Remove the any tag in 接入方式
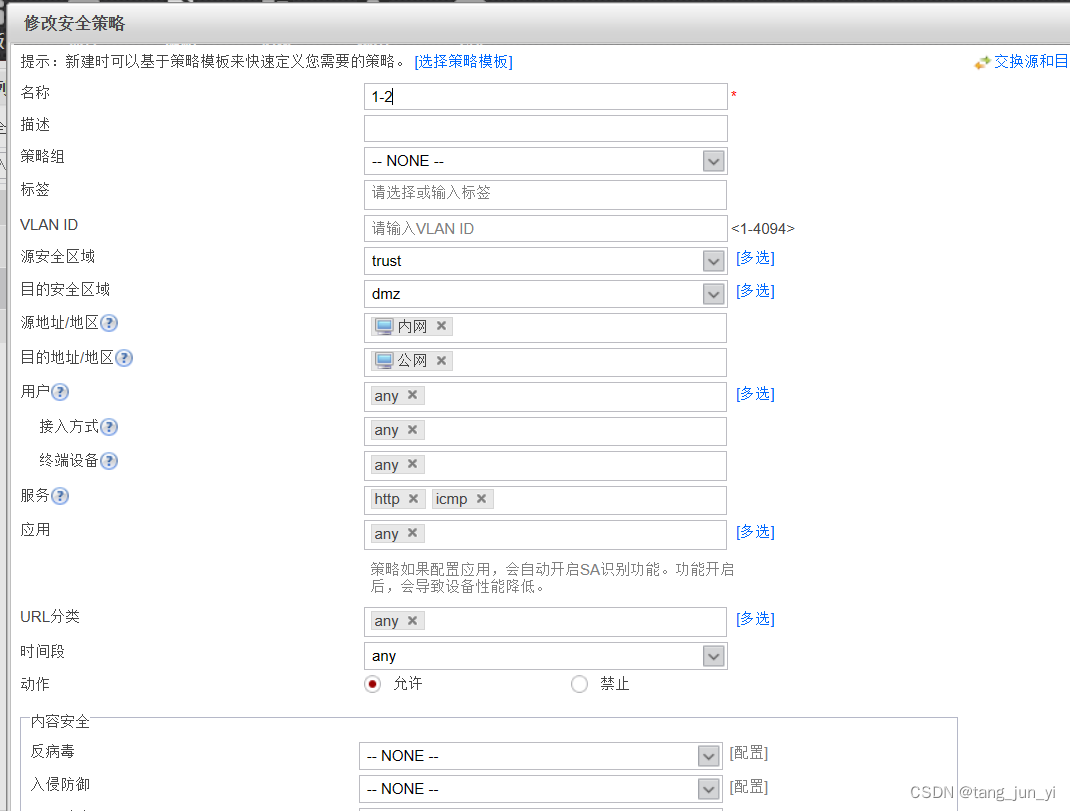 [412, 429]
